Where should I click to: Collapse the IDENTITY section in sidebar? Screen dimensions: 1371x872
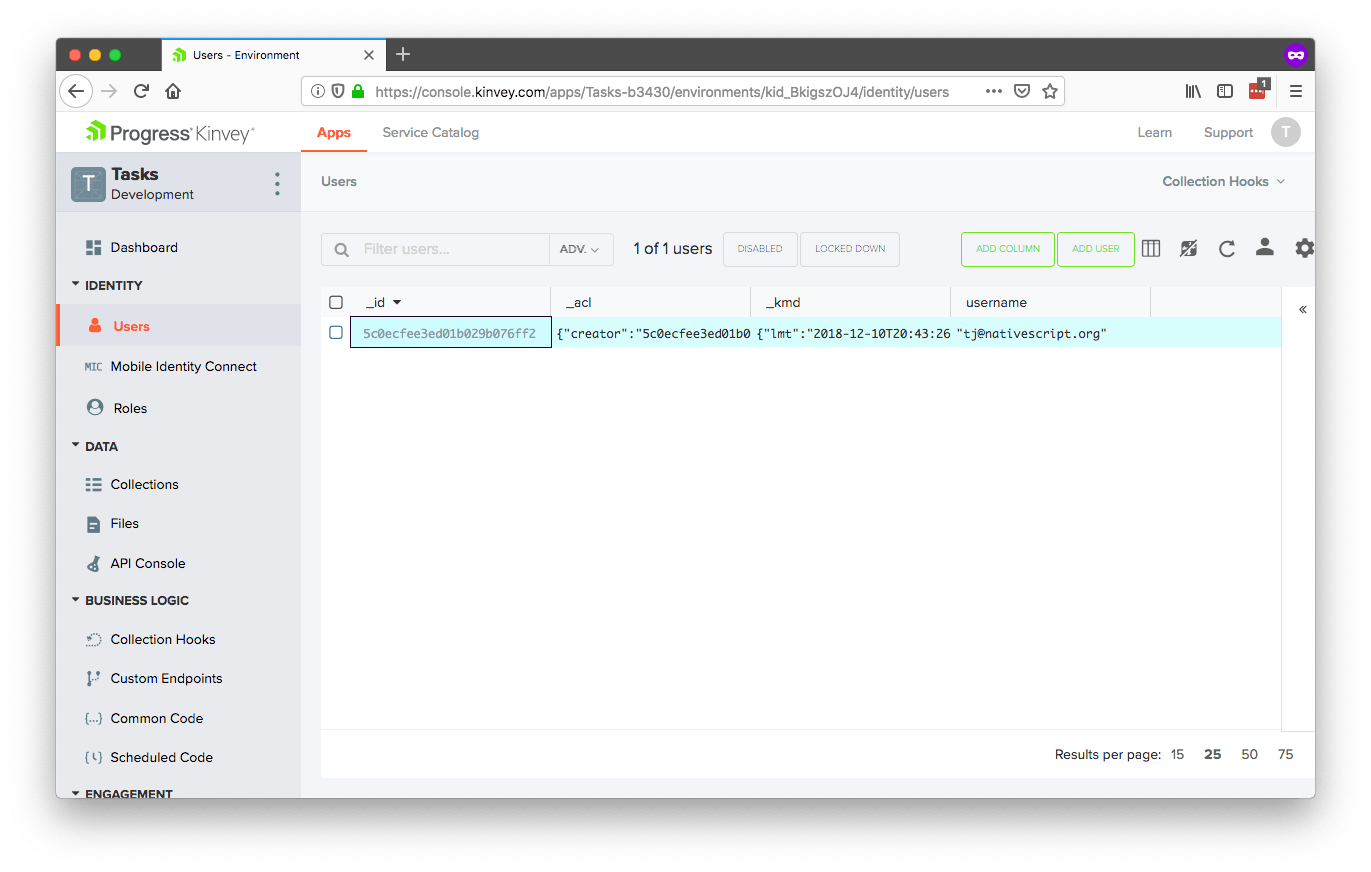(76, 285)
